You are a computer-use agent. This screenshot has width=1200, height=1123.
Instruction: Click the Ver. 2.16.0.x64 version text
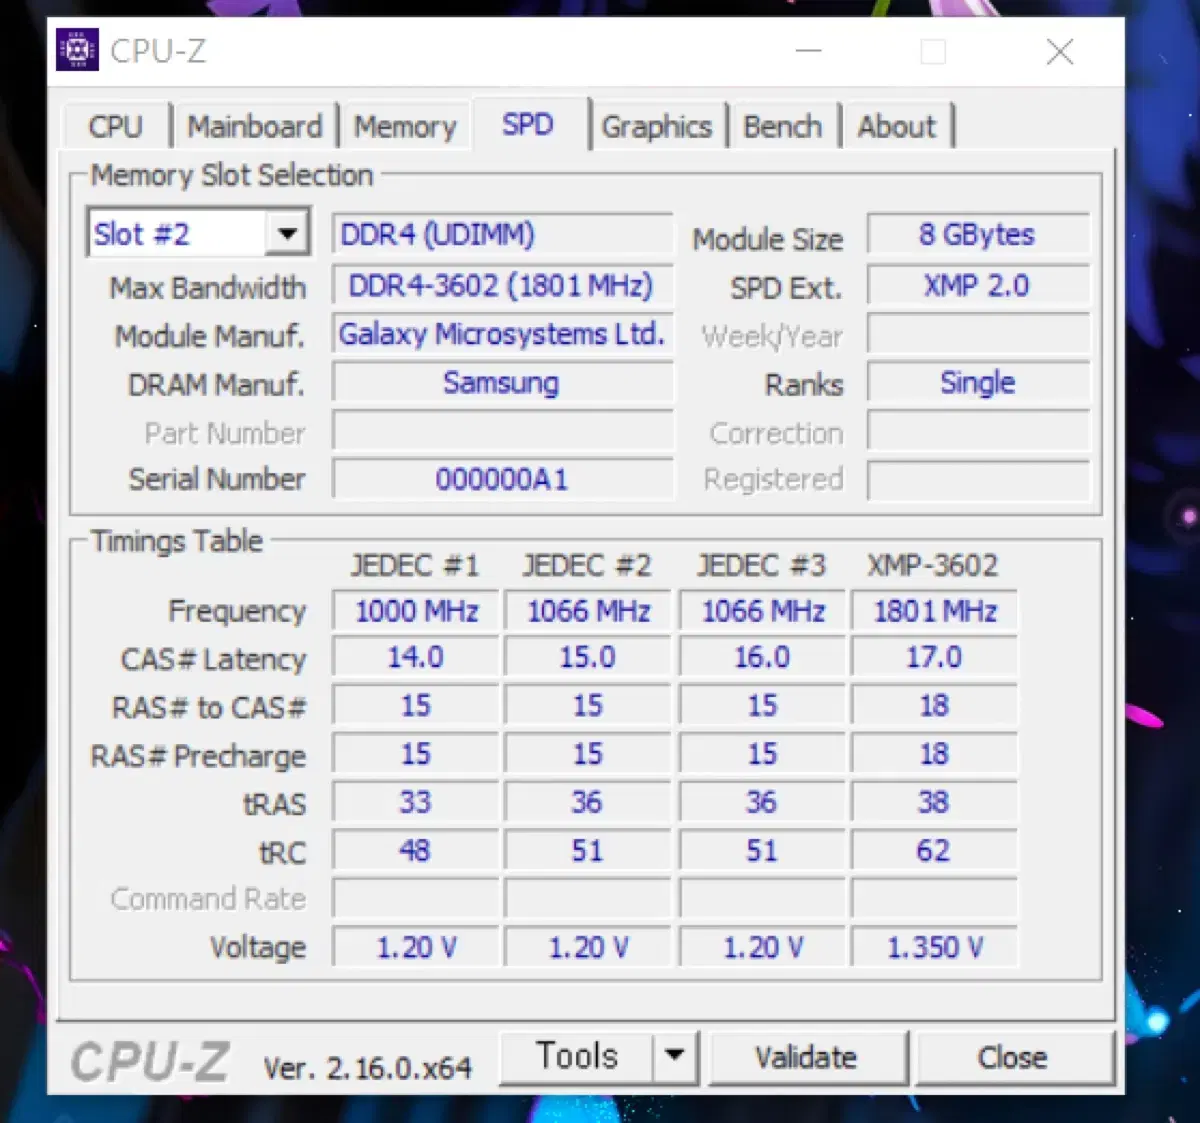coord(367,1068)
